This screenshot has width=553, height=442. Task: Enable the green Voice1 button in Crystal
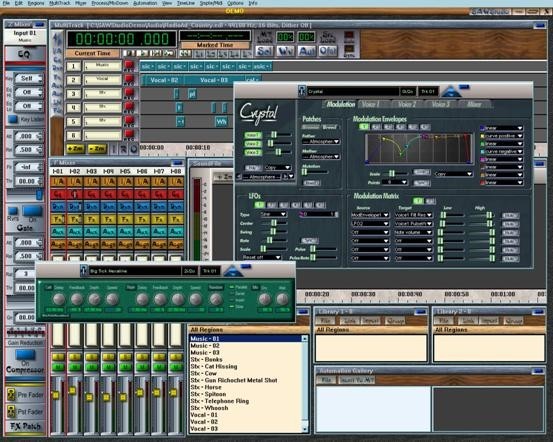point(253,135)
